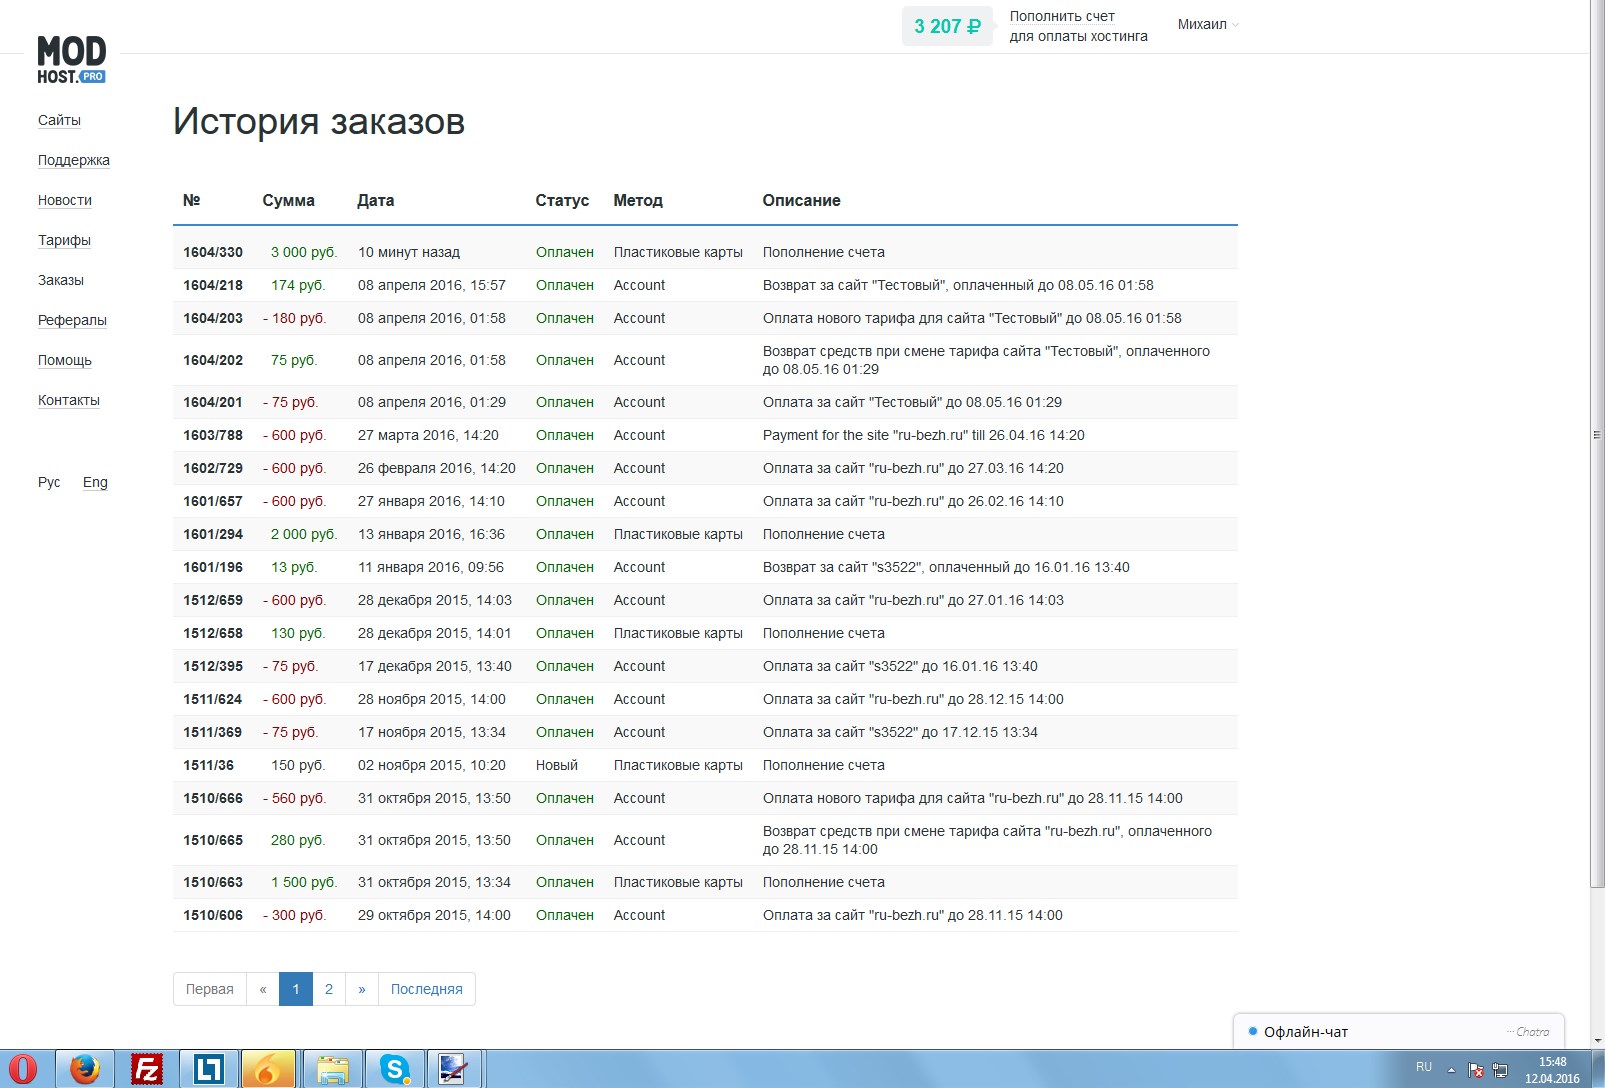Jump to Последняя page
The image size is (1605, 1088).
(426, 989)
